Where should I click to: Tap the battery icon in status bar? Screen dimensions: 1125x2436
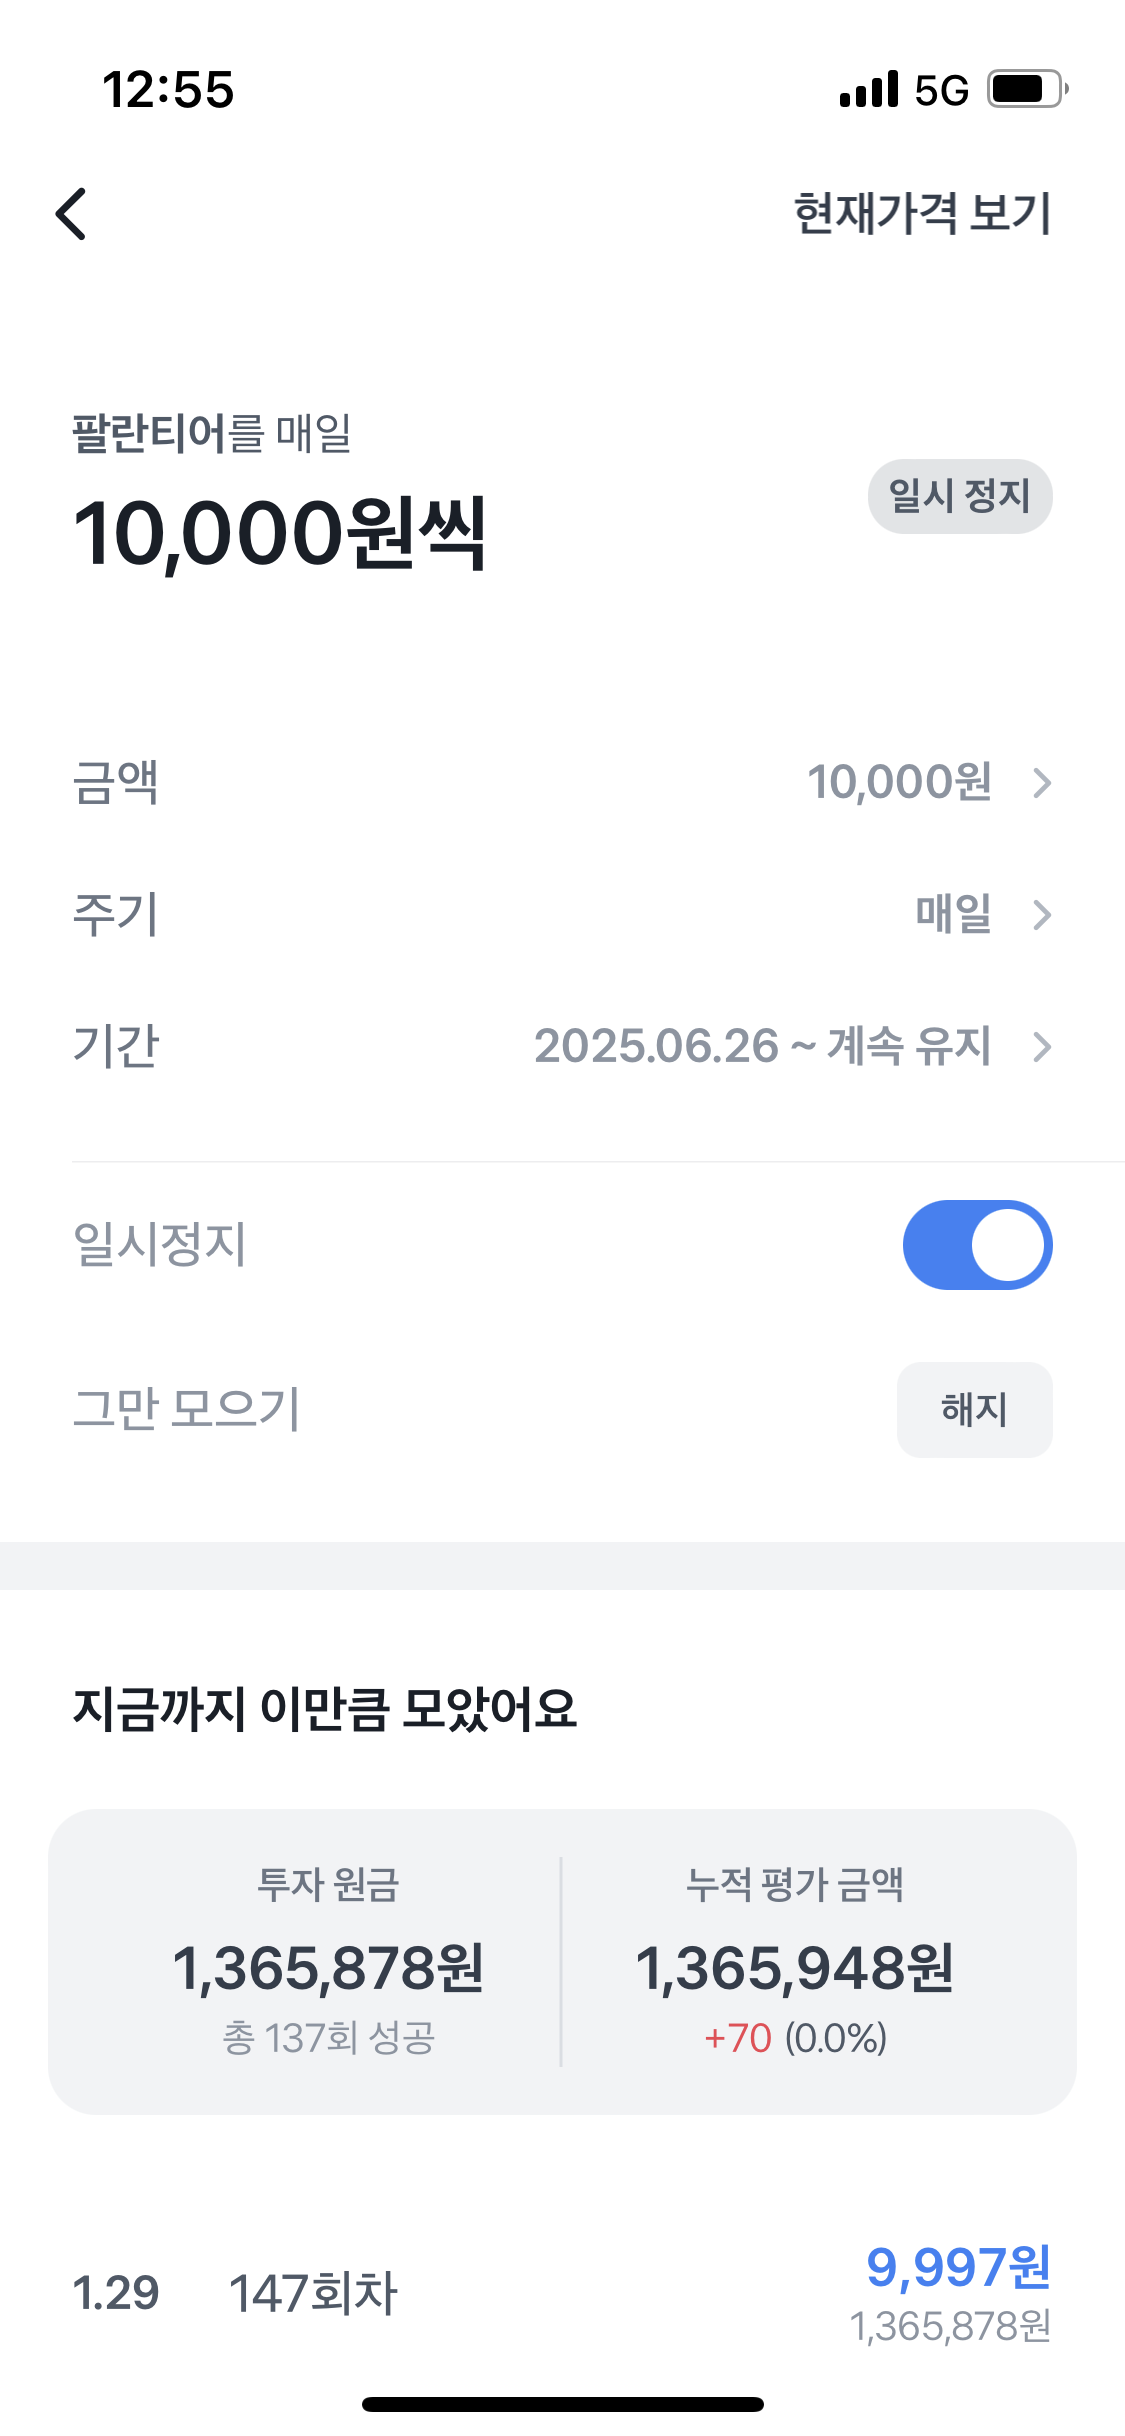(x=1027, y=89)
